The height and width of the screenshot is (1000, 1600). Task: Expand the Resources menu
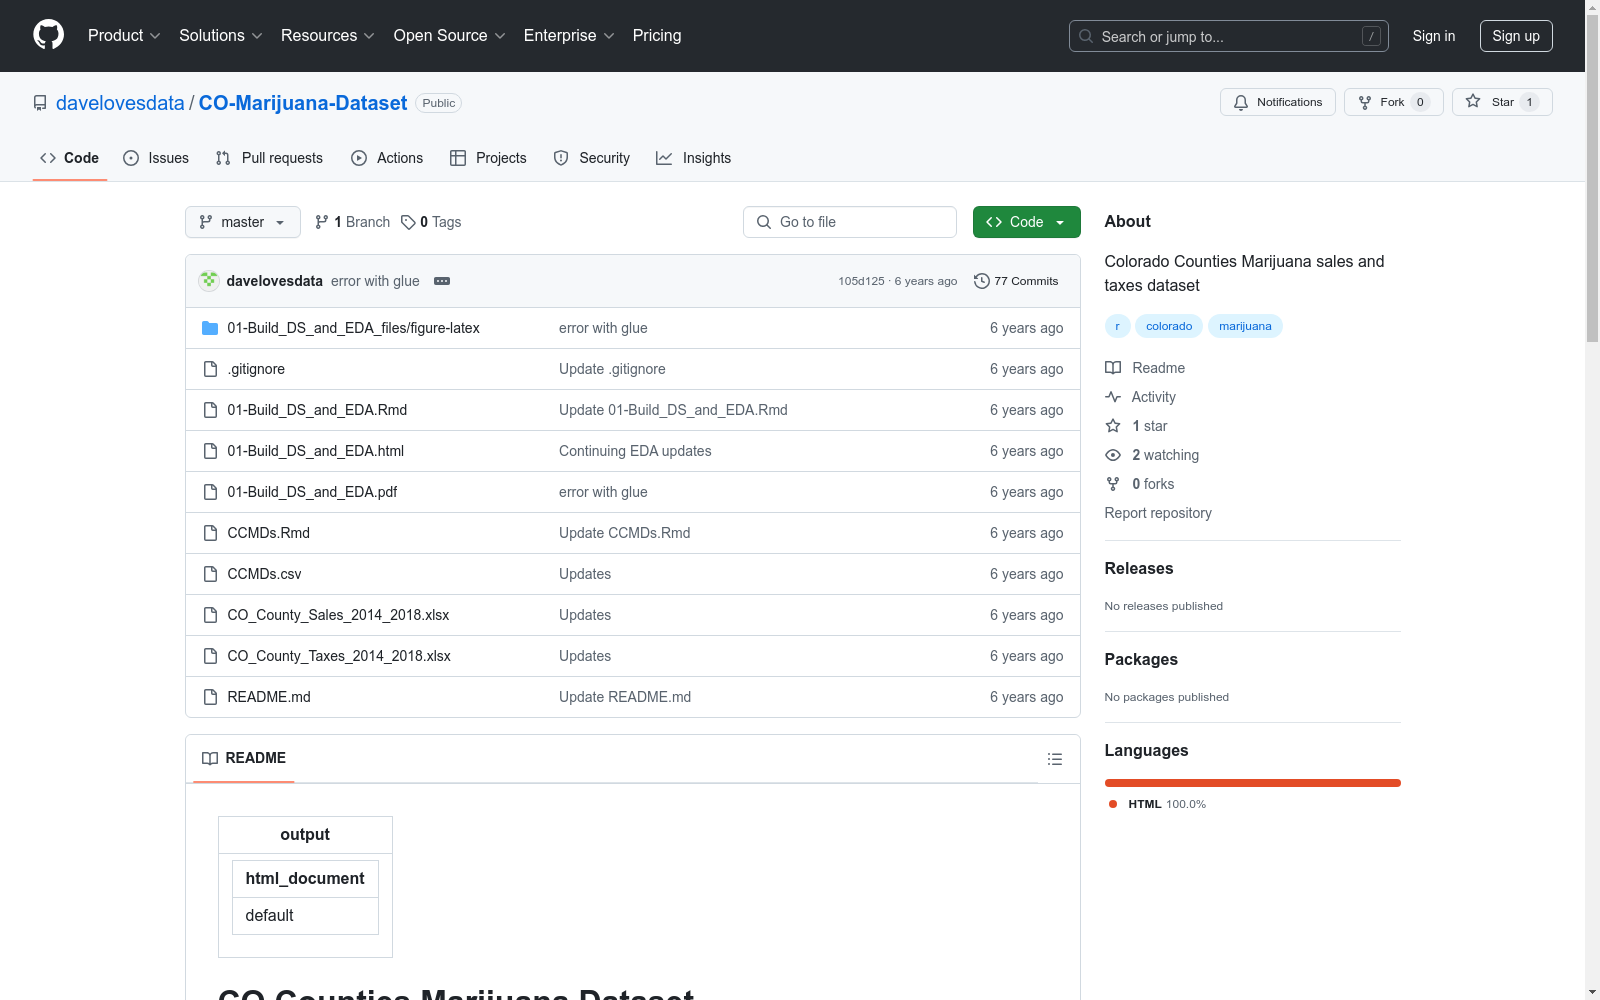pos(328,36)
